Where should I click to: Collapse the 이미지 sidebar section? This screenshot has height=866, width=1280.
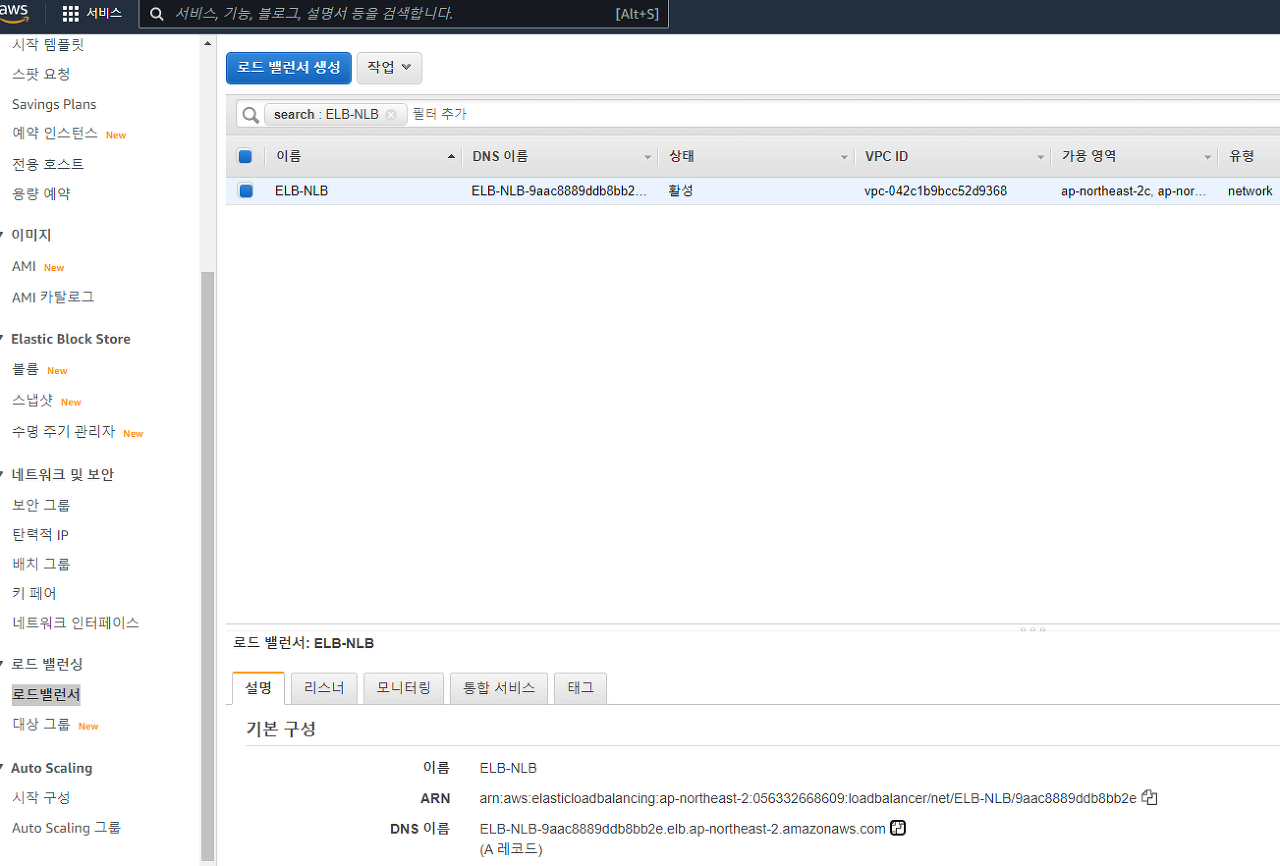pyautogui.click(x=3, y=235)
